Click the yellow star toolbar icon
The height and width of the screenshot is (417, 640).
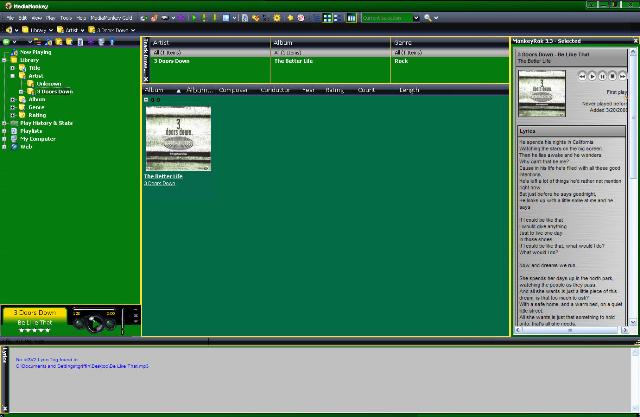point(290,18)
